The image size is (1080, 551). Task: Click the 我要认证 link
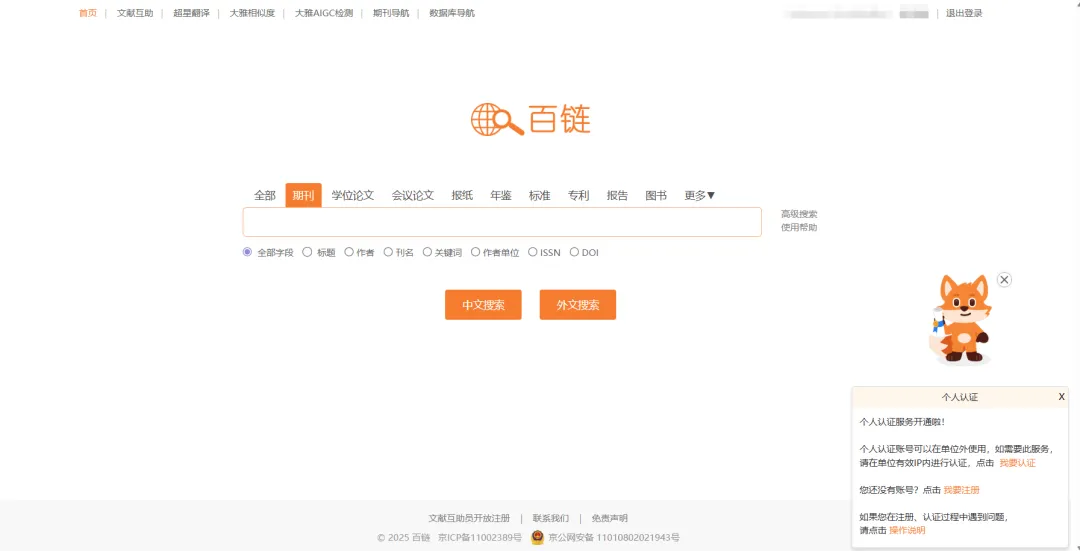[x=1017, y=463]
